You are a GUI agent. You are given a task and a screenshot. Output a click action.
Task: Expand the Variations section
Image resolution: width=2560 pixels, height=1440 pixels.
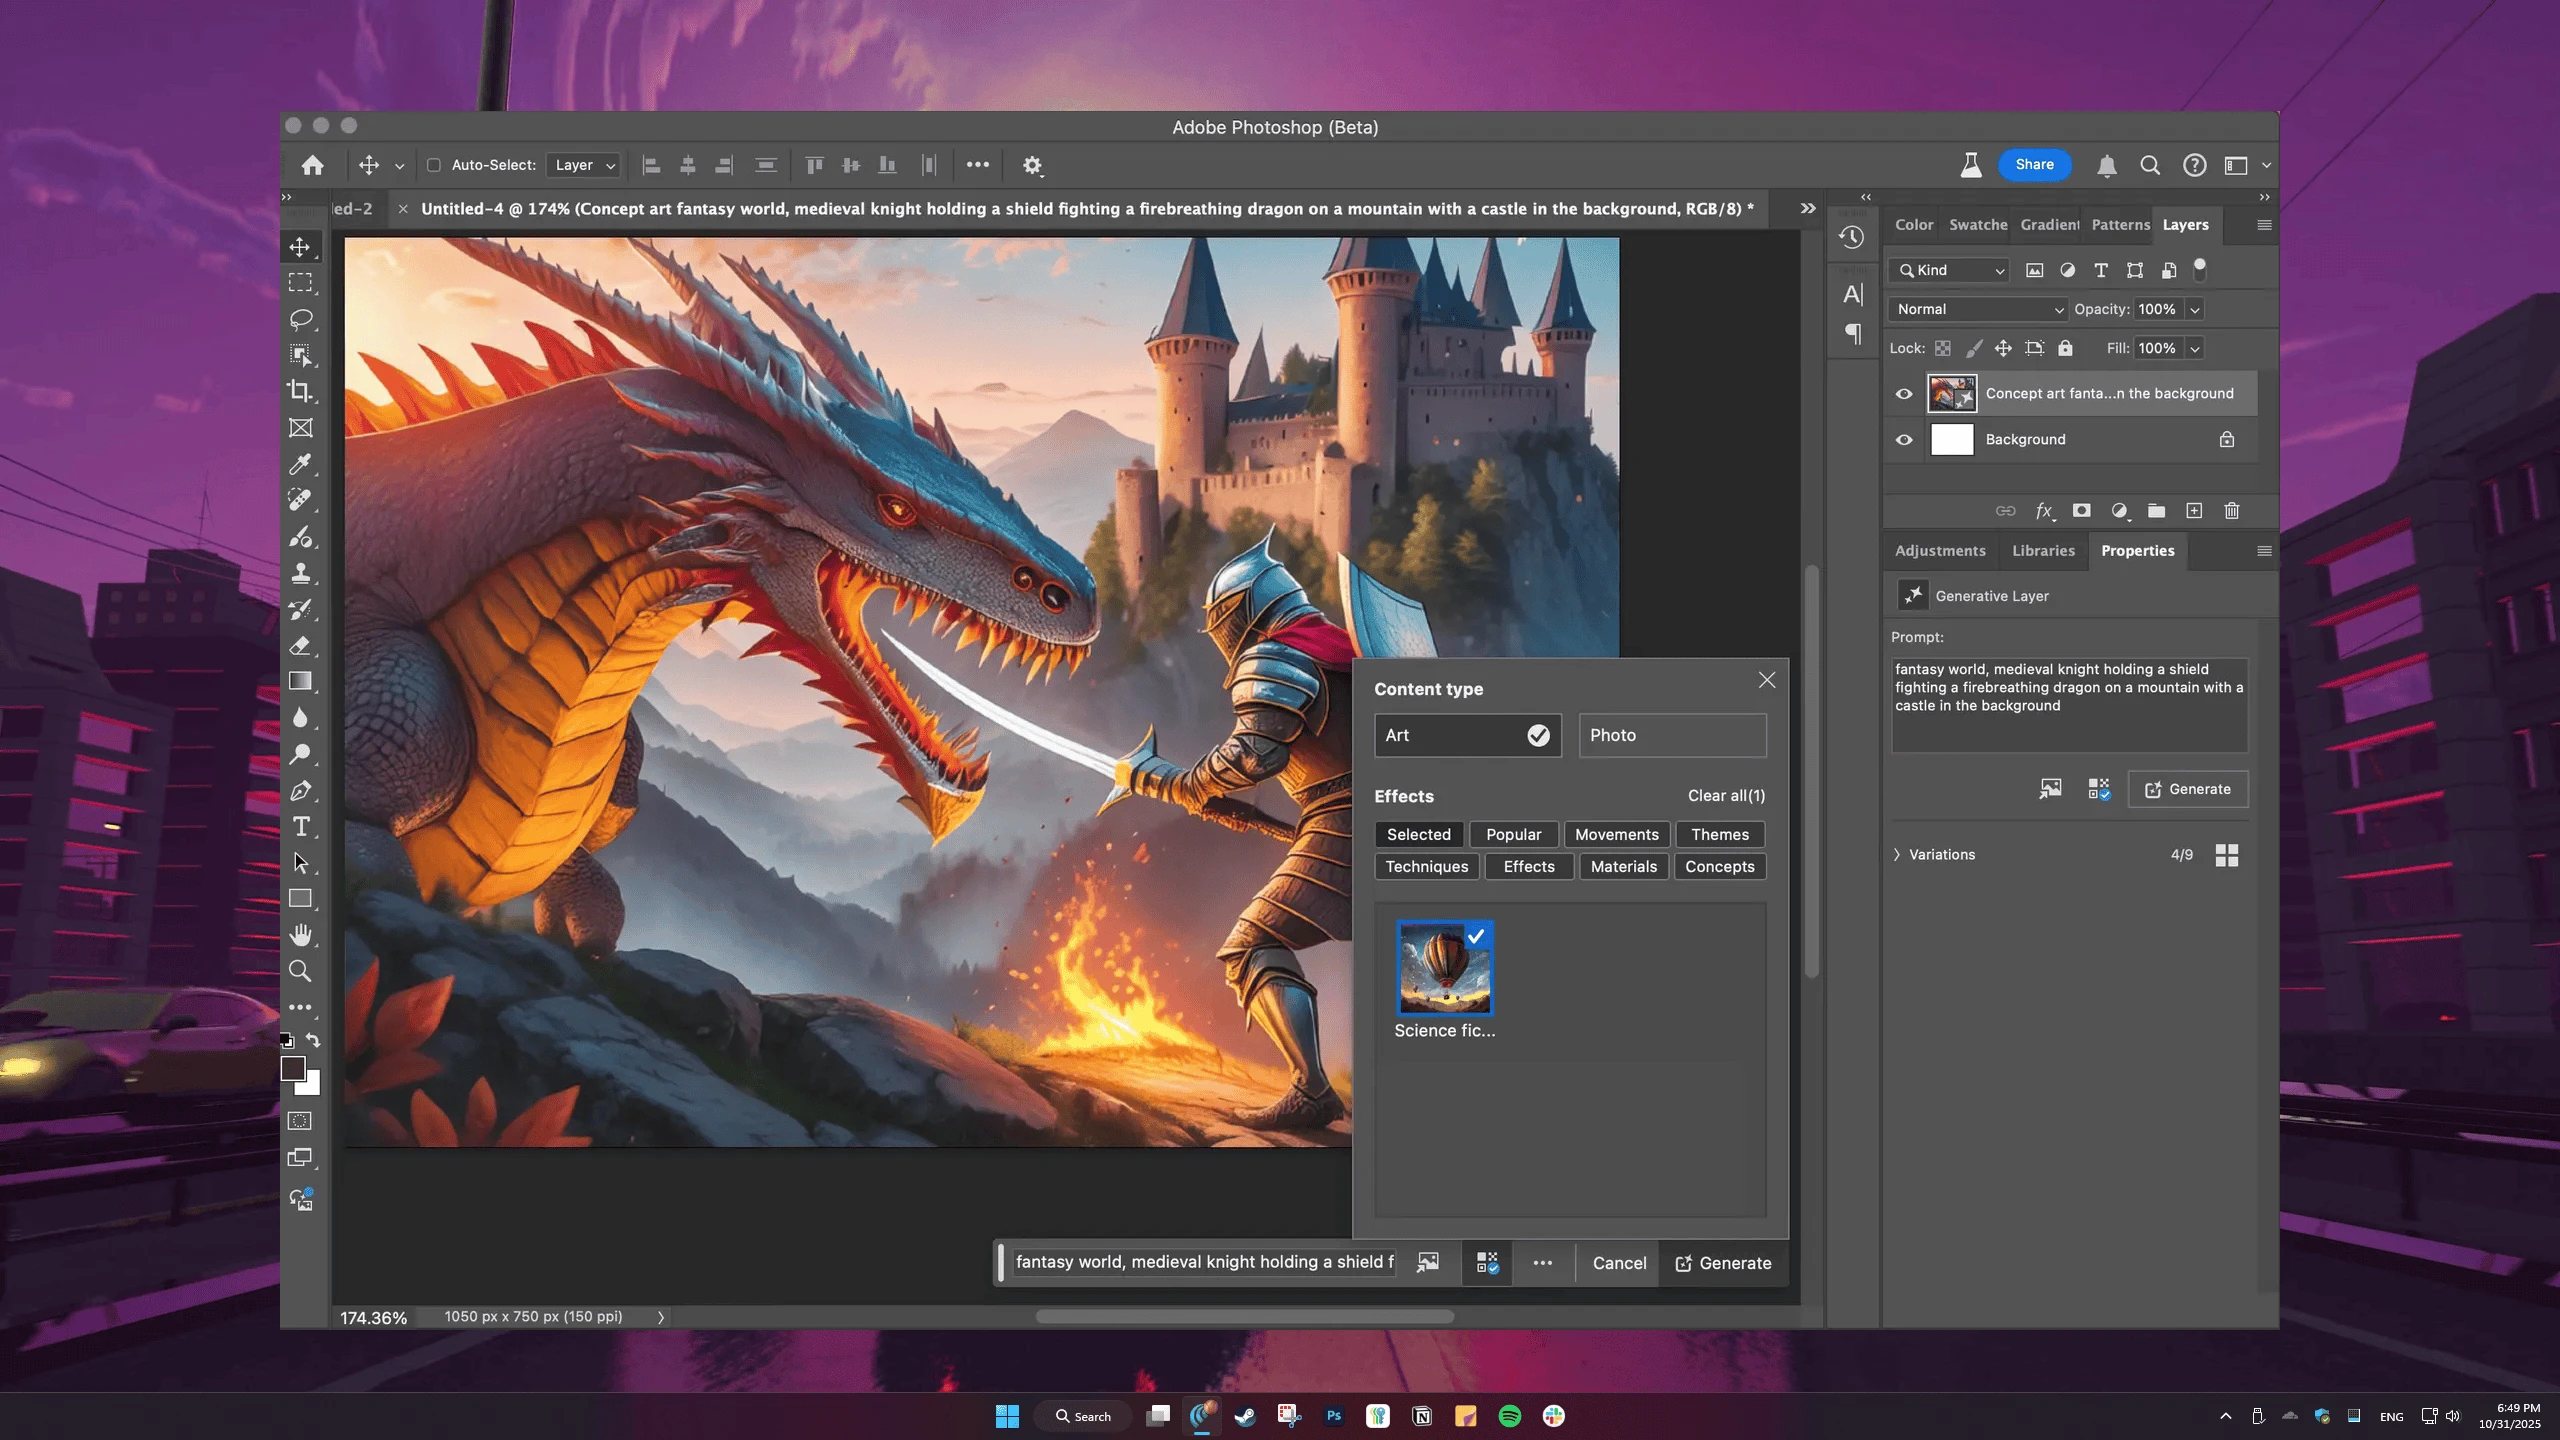(x=1897, y=855)
